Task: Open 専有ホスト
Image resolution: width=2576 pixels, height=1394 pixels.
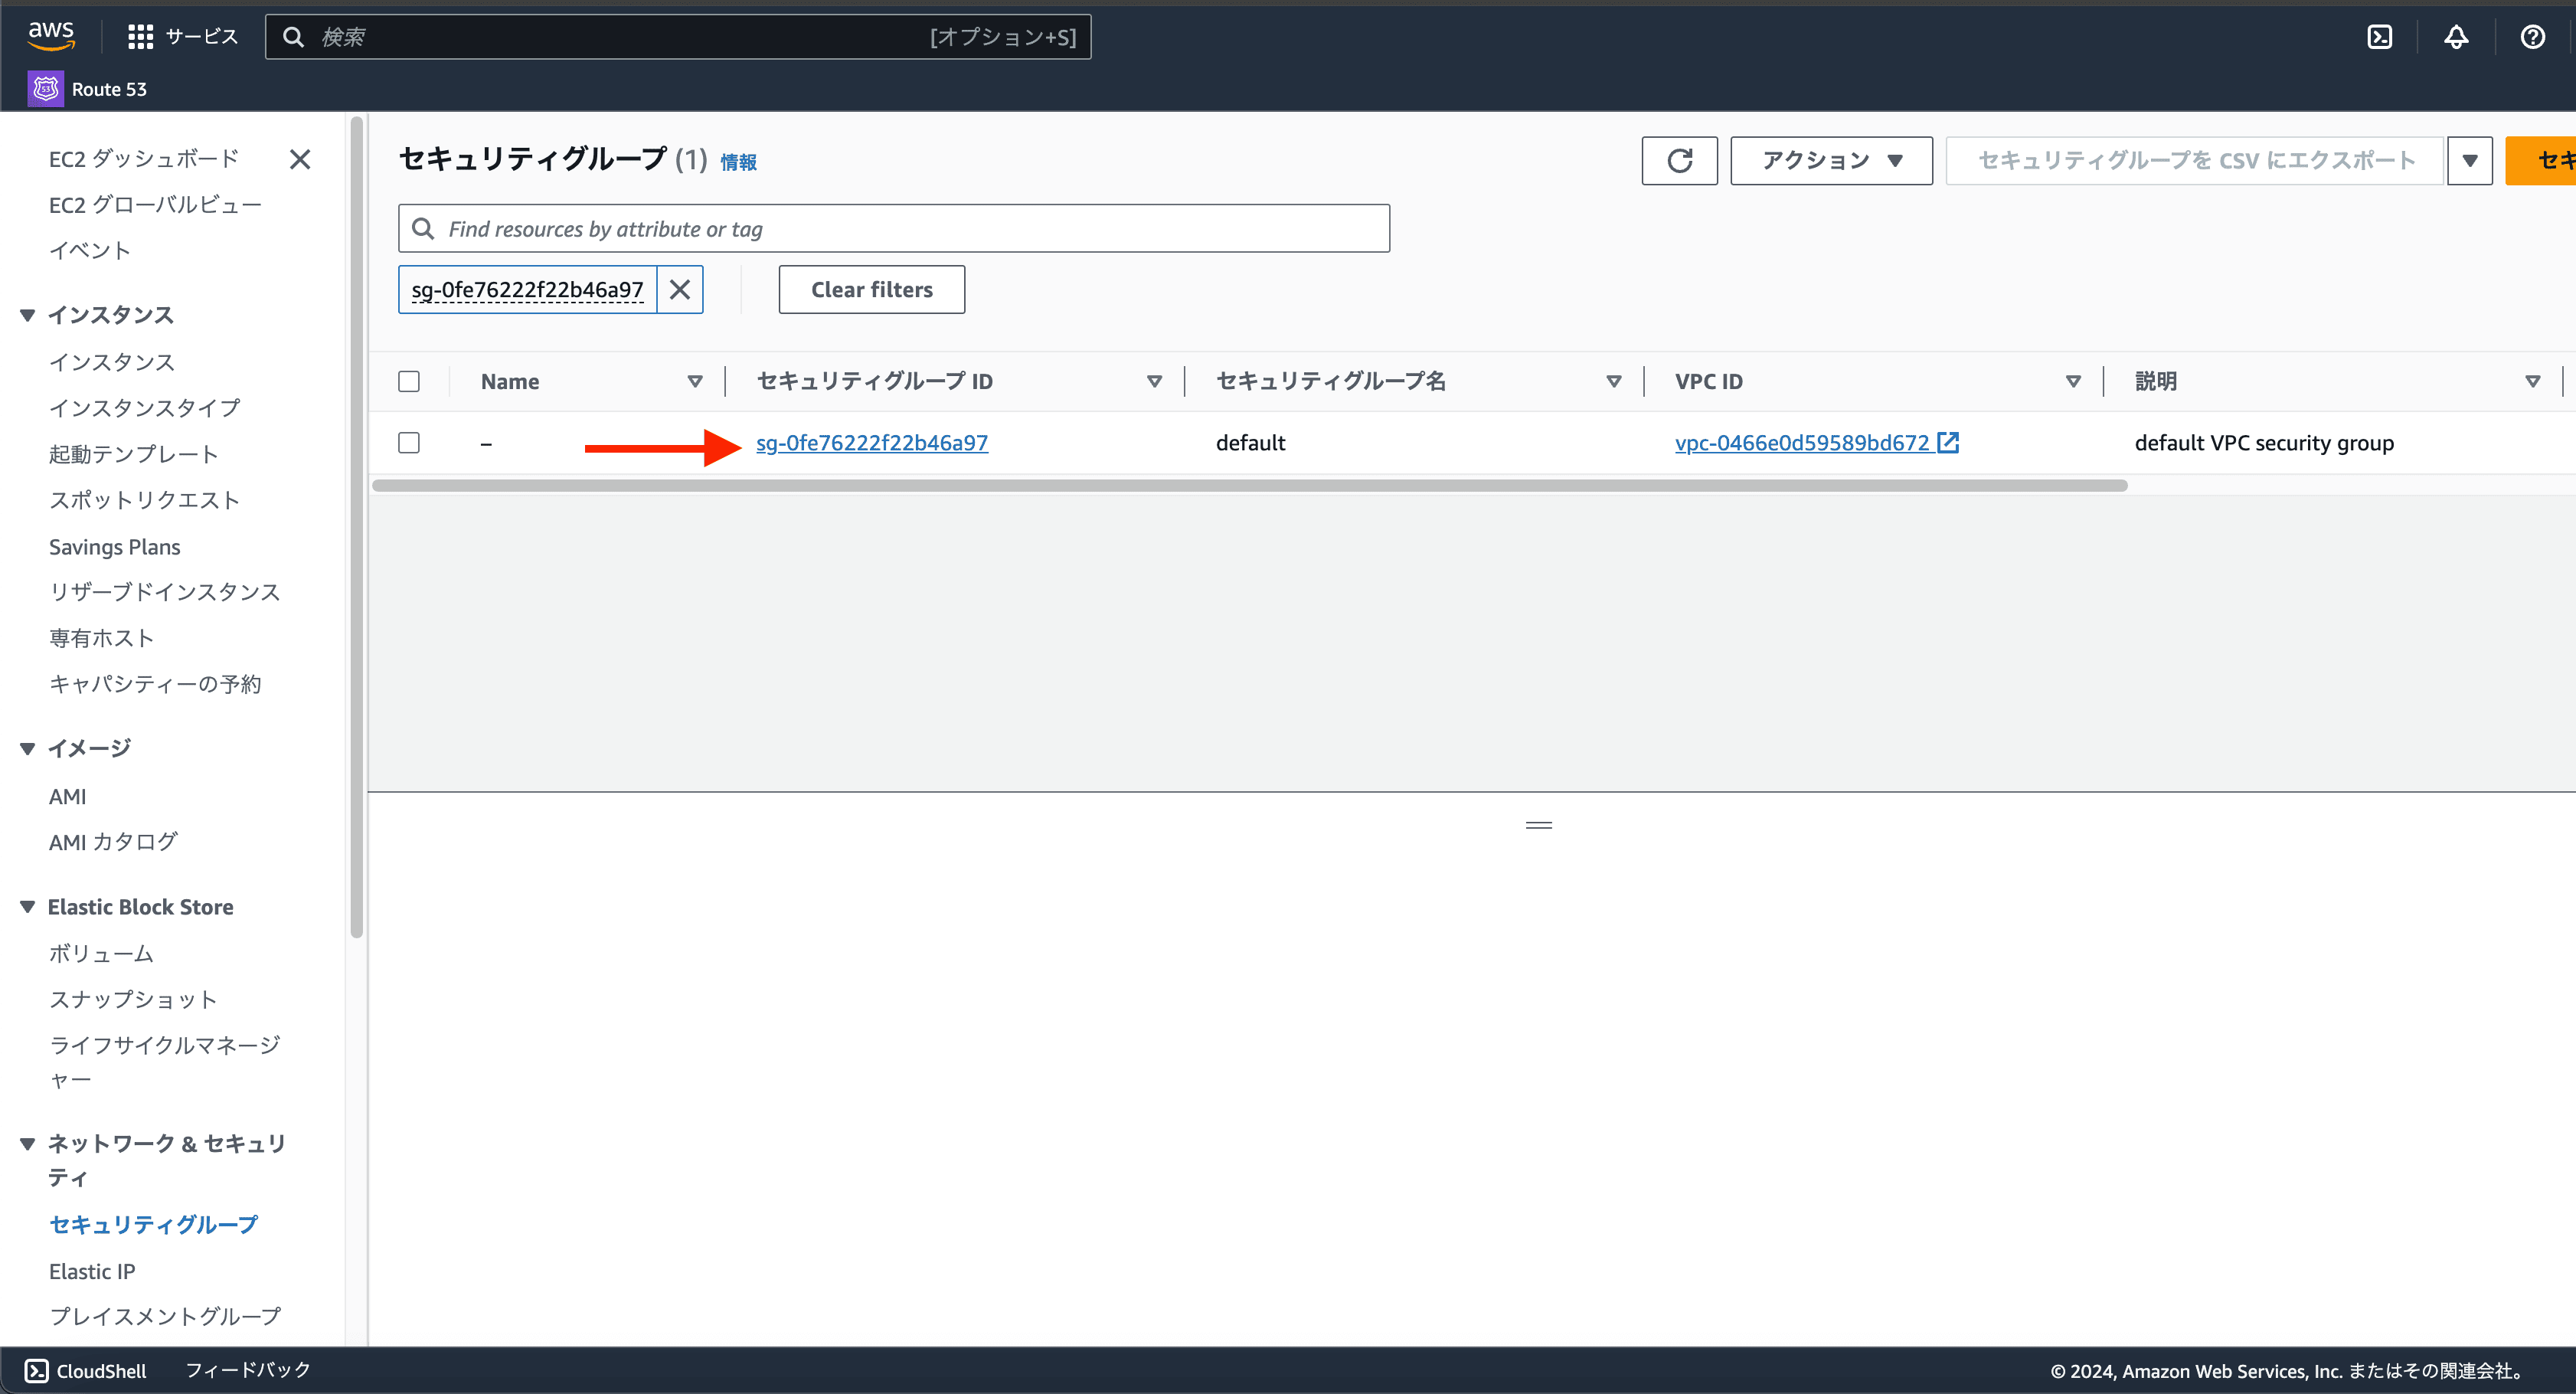Action: (102, 638)
